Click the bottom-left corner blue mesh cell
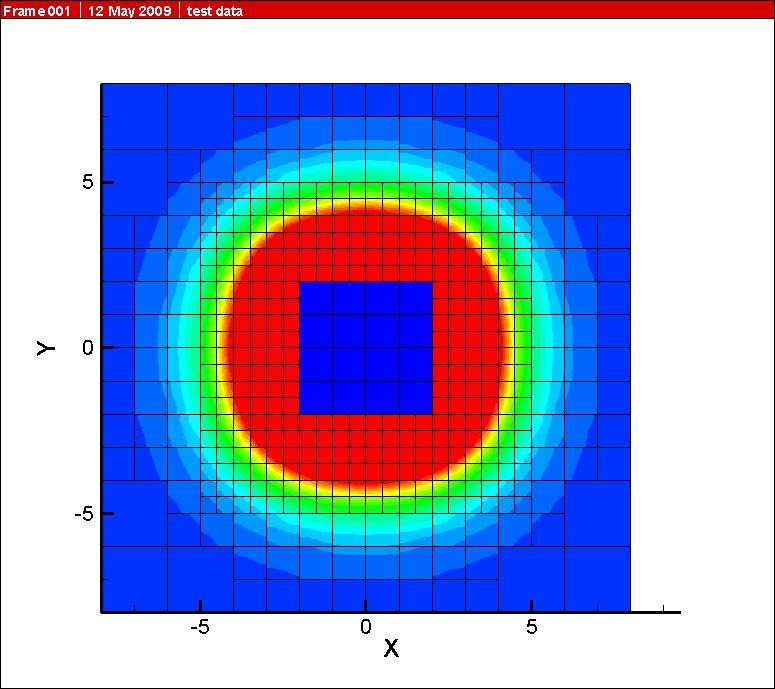 tap(134, 578)
